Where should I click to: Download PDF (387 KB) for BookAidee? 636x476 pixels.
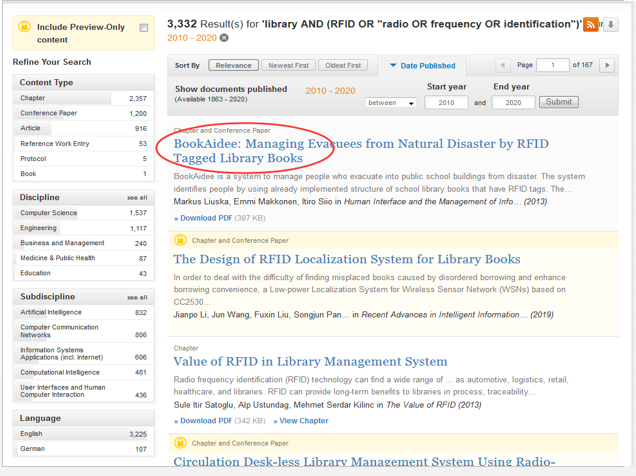pyautogui.click(x=219, y=218)
